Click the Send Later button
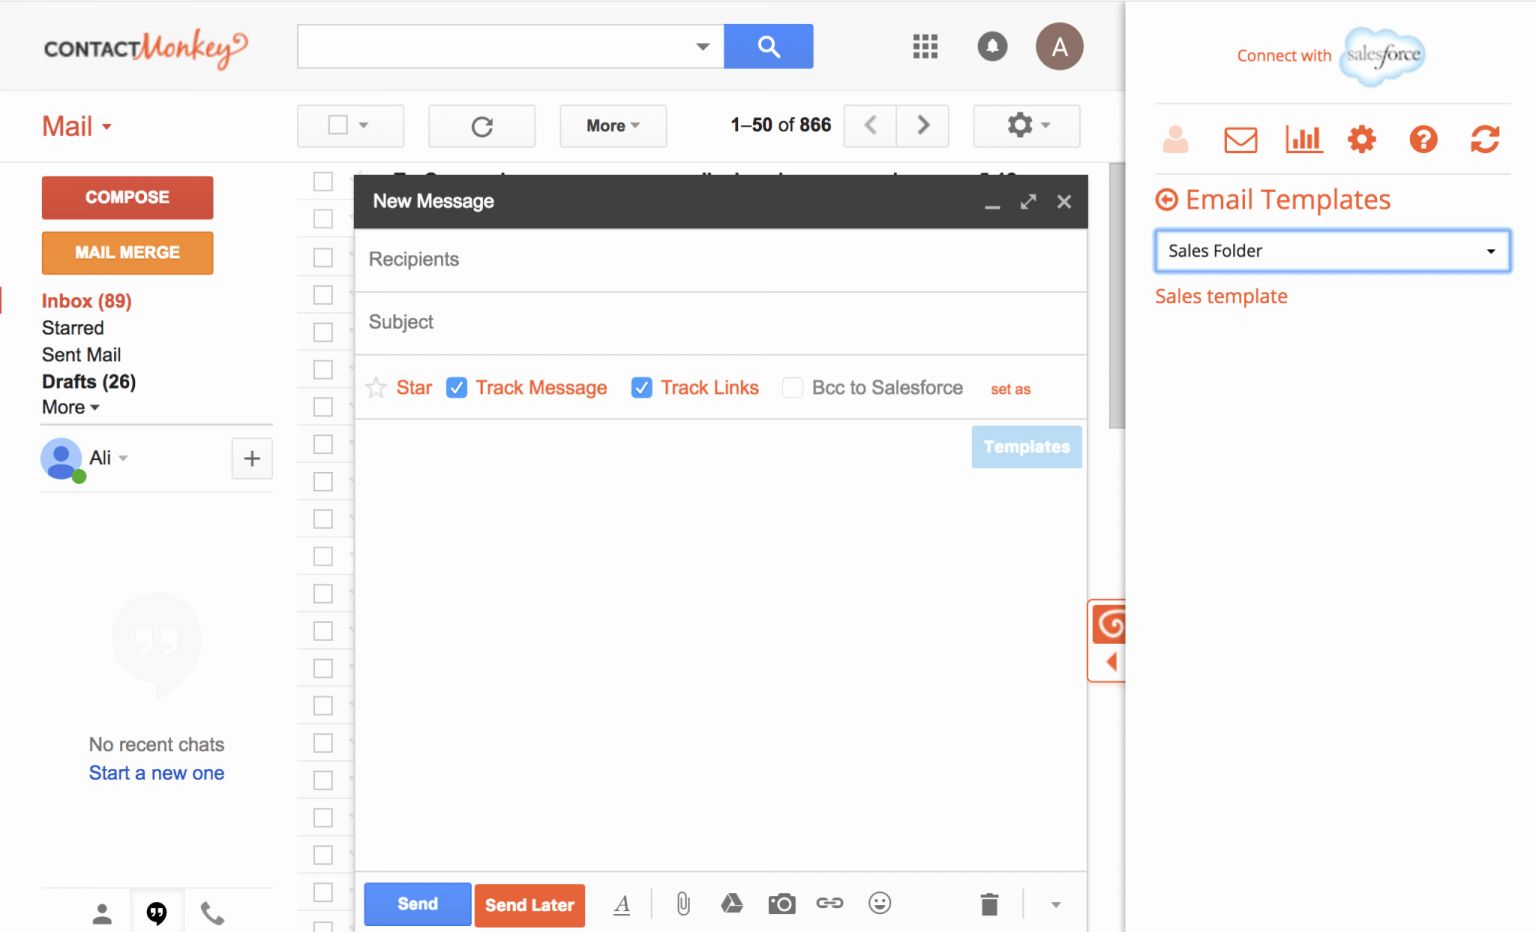This screenshot has height=932, width=1536. tap(529, 905)
